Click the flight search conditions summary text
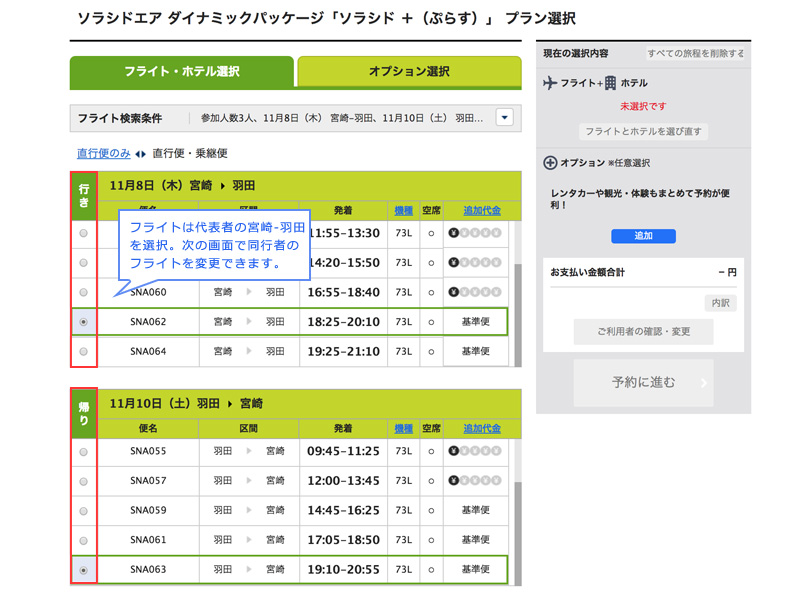The image size is (800, 597). [341, 118]
